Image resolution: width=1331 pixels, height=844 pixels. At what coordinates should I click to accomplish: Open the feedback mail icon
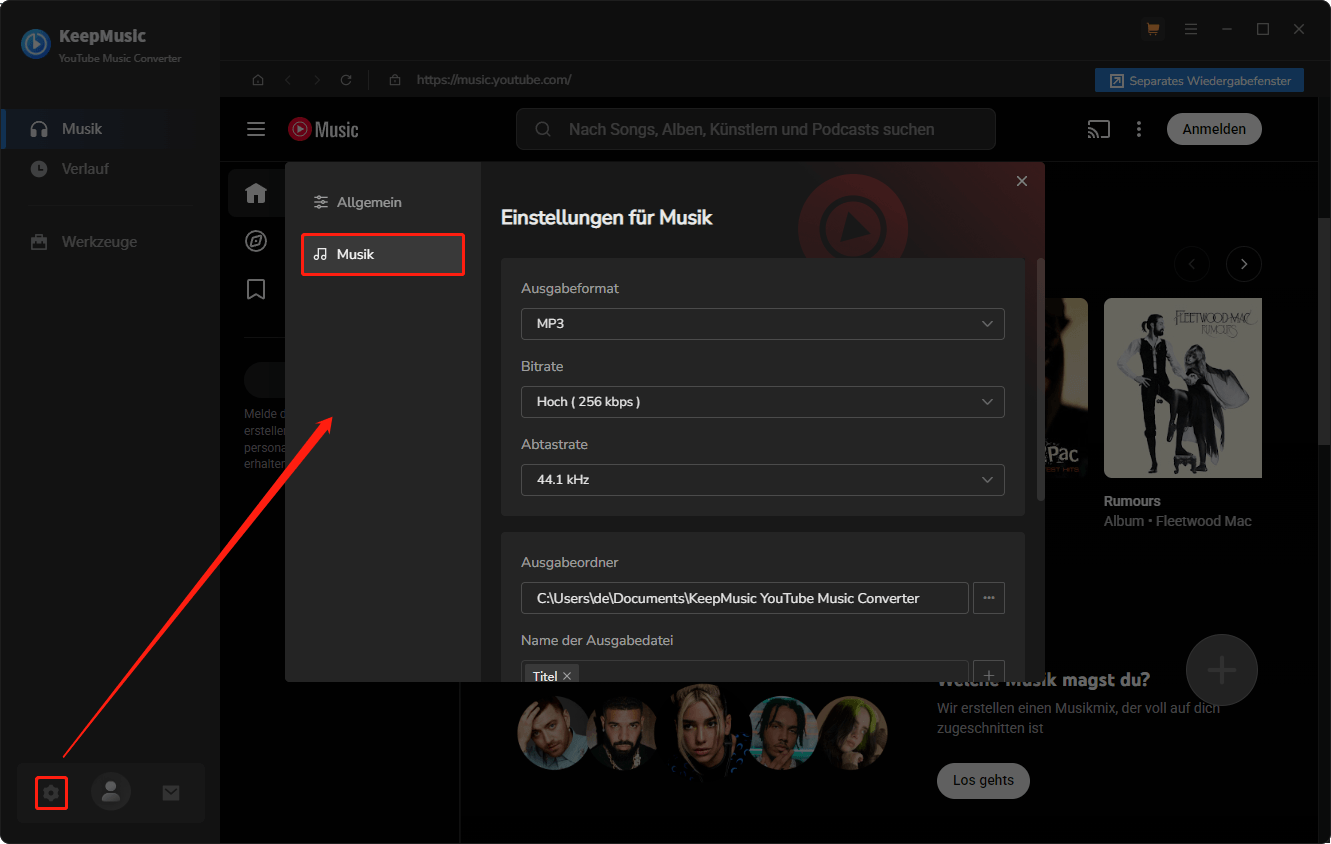(x=170, y=792)
